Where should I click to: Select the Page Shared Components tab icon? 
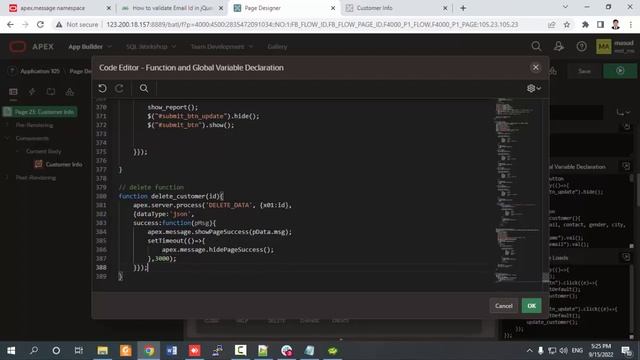coord(69,92)
